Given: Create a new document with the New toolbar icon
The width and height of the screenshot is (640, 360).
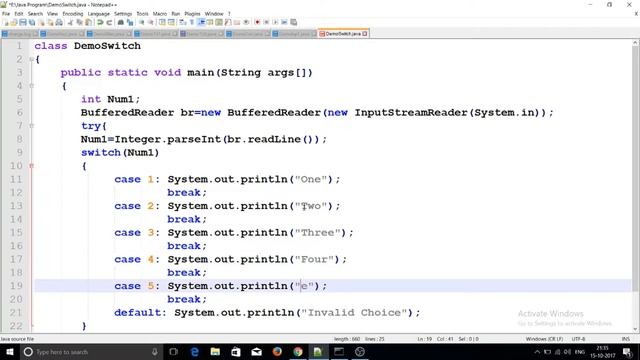Looking at the screenshot, I should (x=6, y=22).
